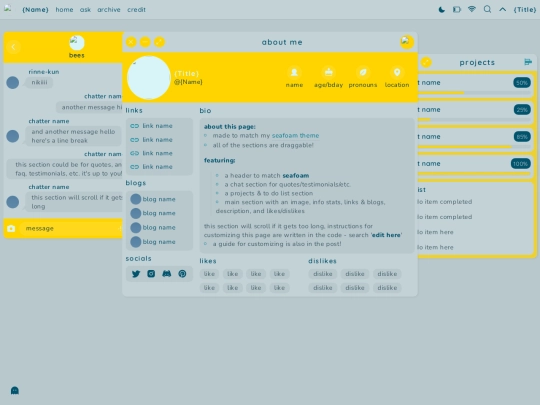Click the expand button of projects window
The image size is (540, 405).
point(426,62)
